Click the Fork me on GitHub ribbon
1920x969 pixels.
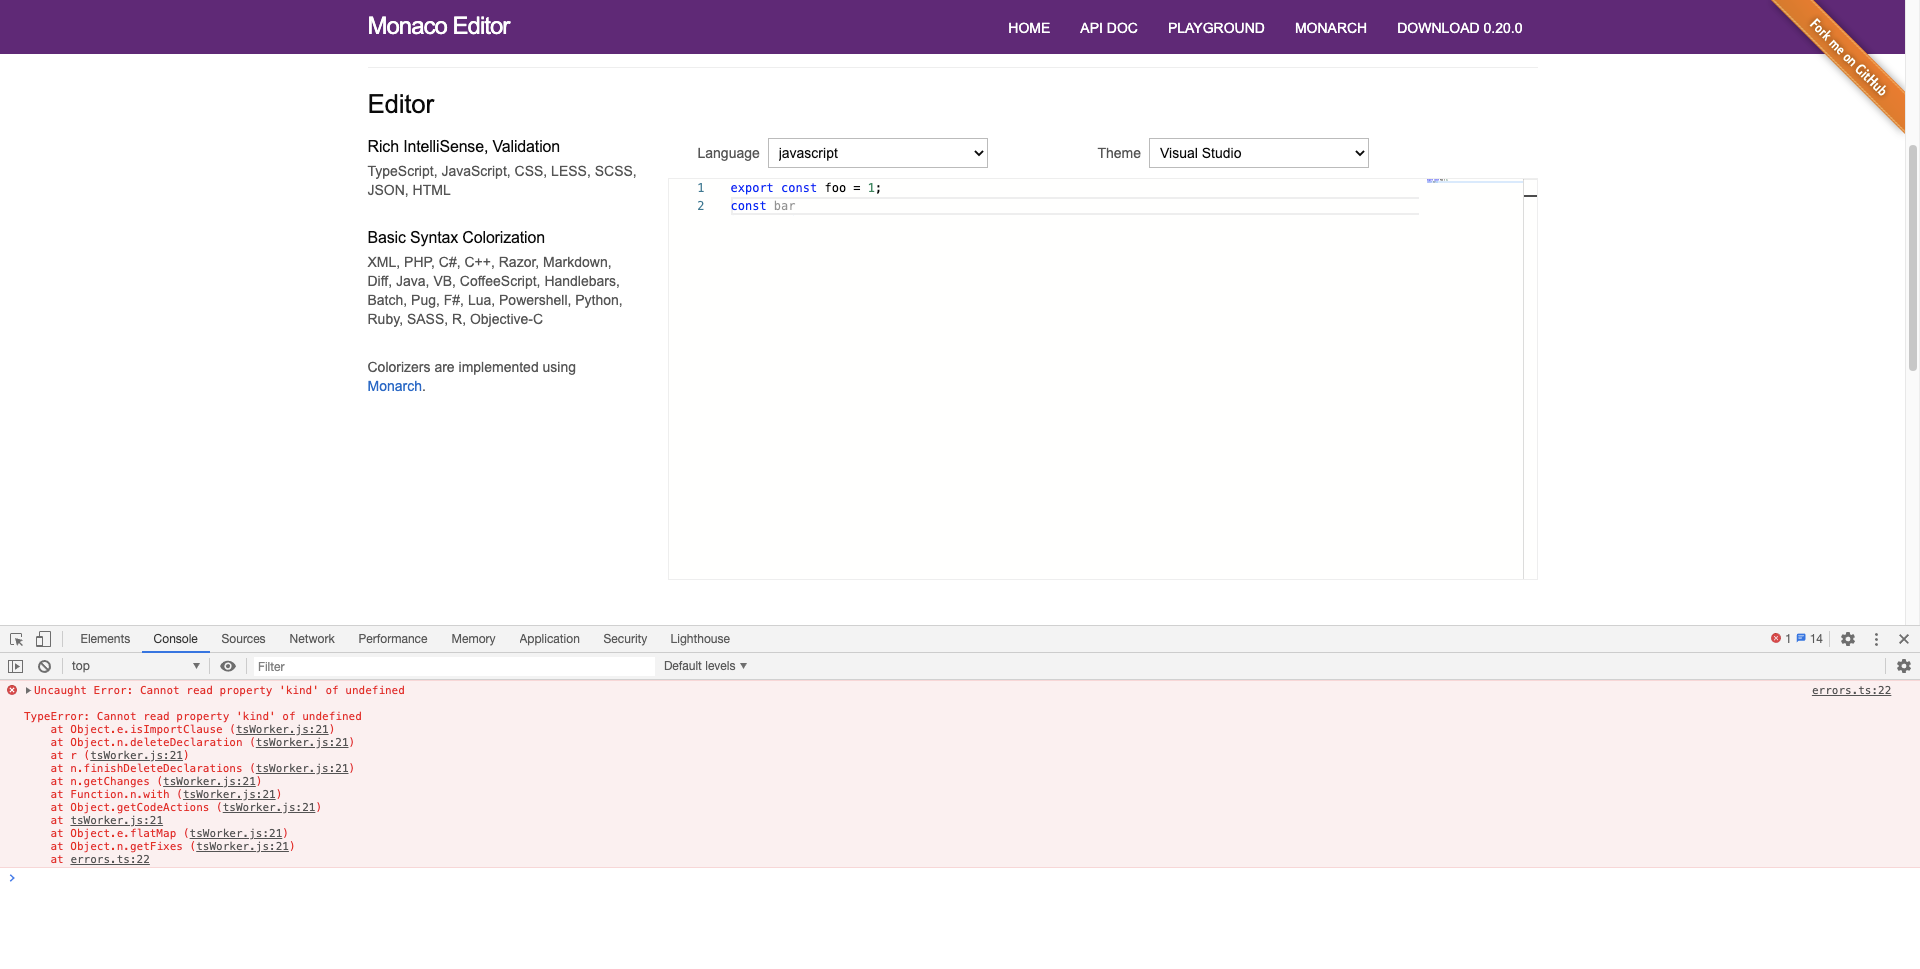(x=1848, y=58)
